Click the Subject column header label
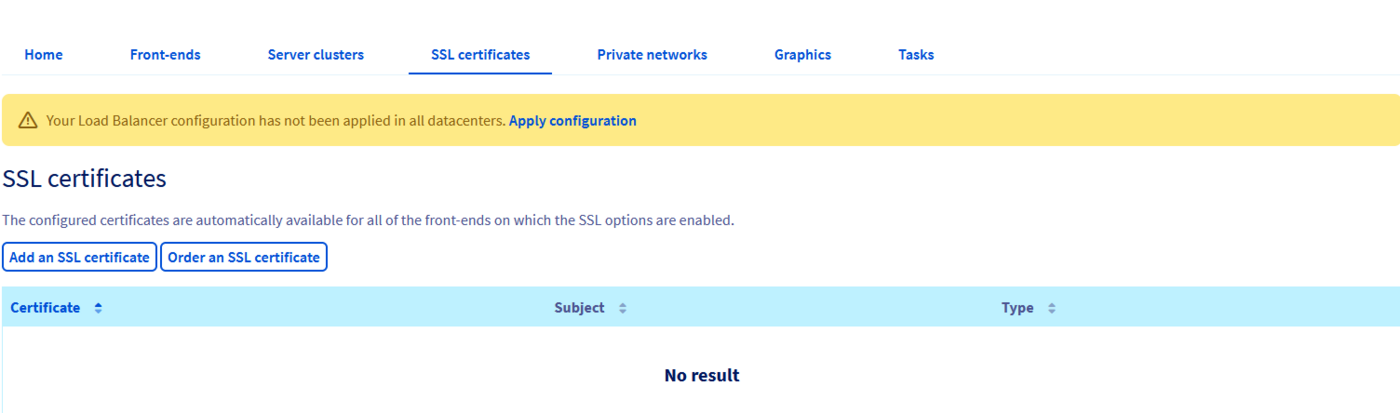This screenshot has width=1400, height=413. click(x=579, y=308)
